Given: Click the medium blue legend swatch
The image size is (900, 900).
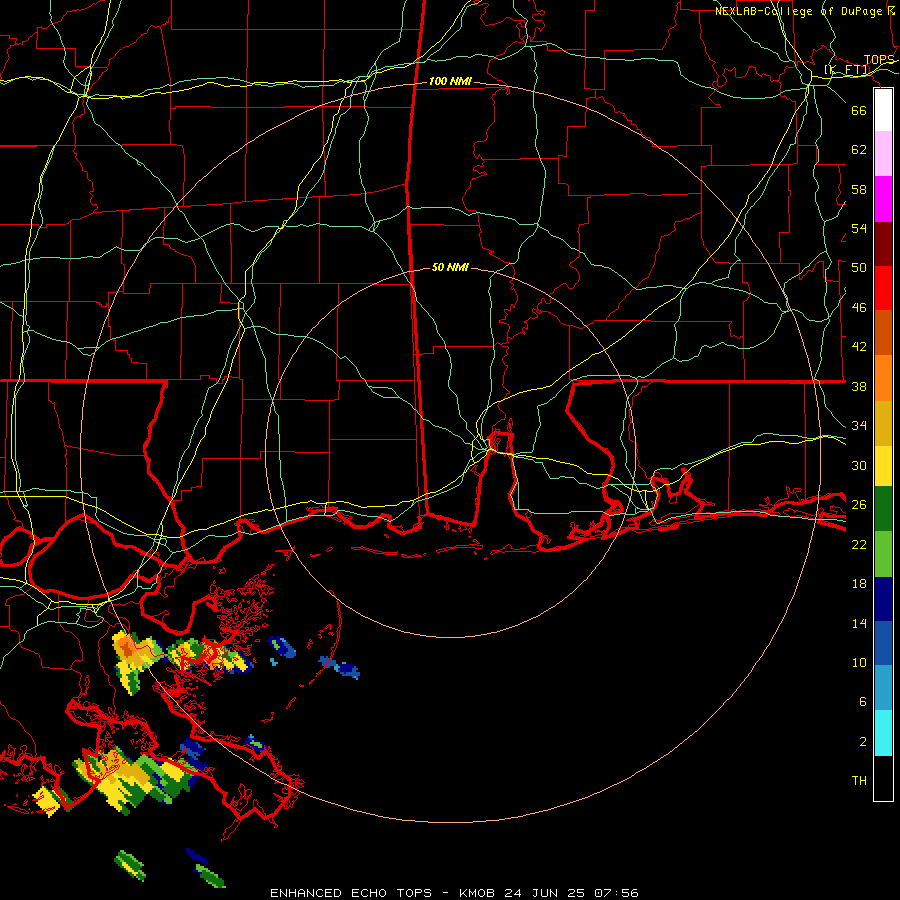Looking at the screenshot, I should [883, 643].
